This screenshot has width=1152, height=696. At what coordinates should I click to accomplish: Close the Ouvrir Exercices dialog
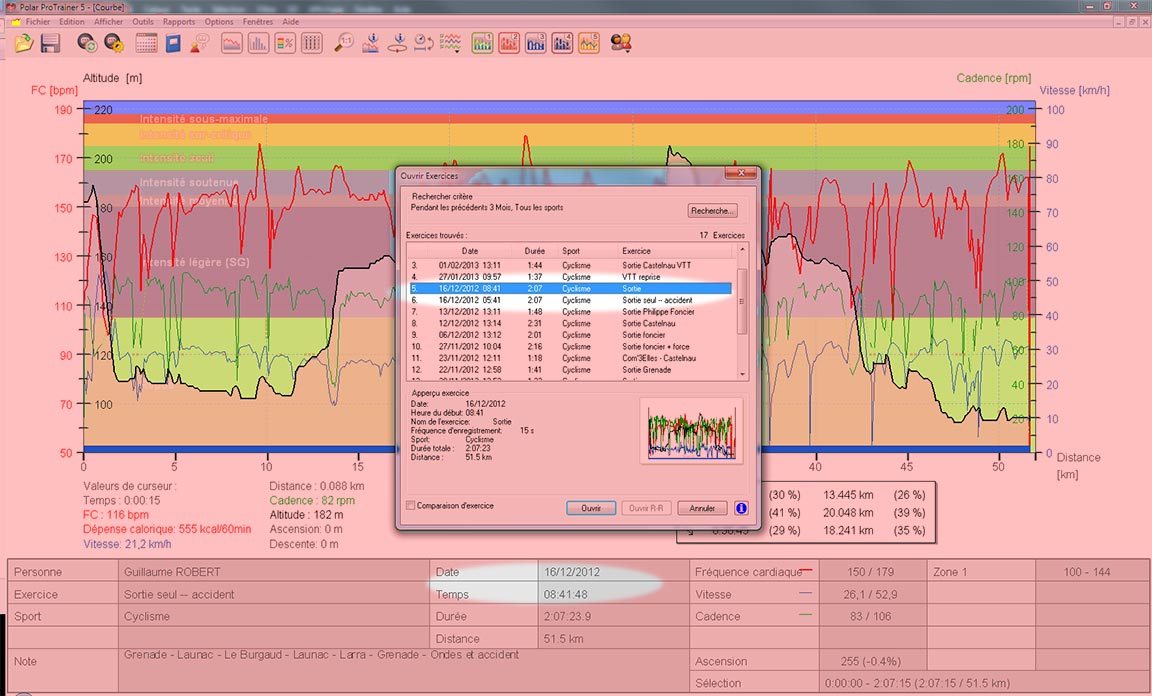coord(741,173)
